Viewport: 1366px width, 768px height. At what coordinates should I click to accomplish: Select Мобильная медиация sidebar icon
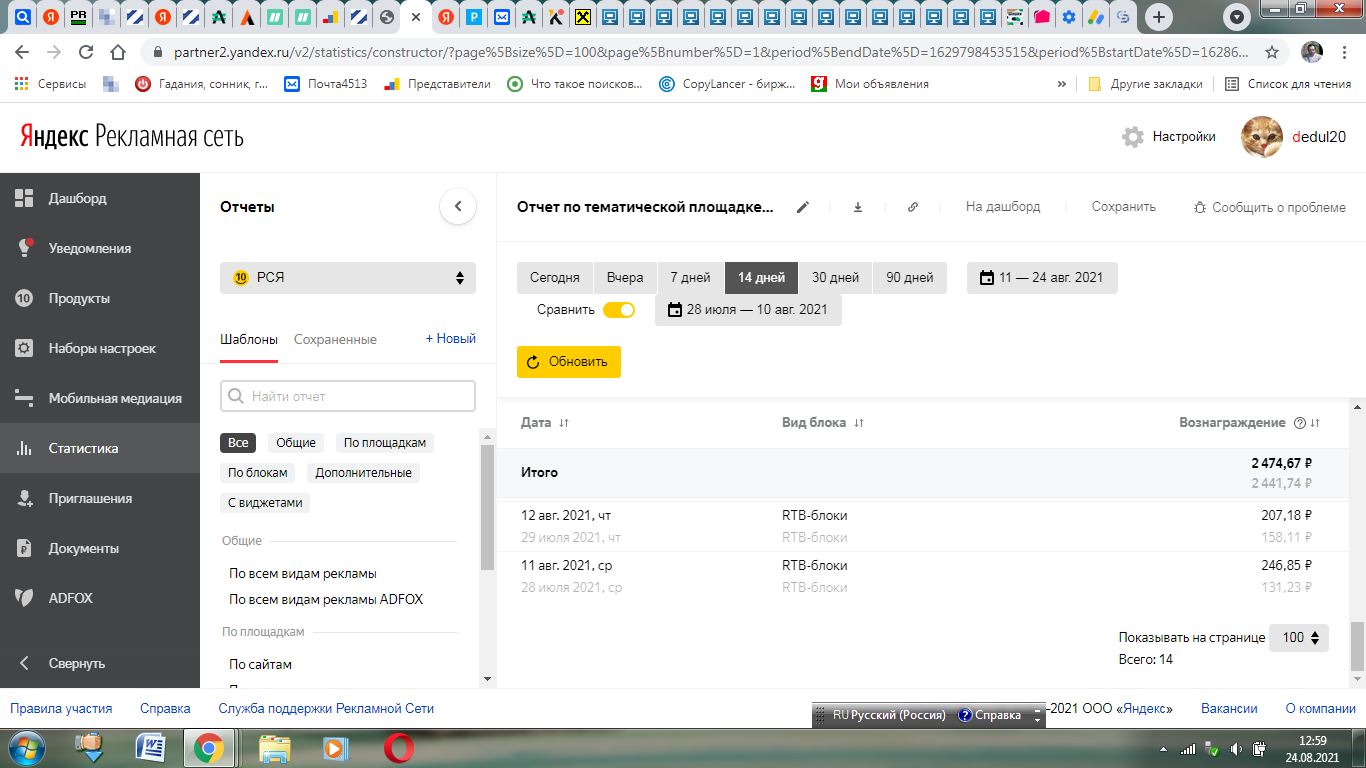25,398
